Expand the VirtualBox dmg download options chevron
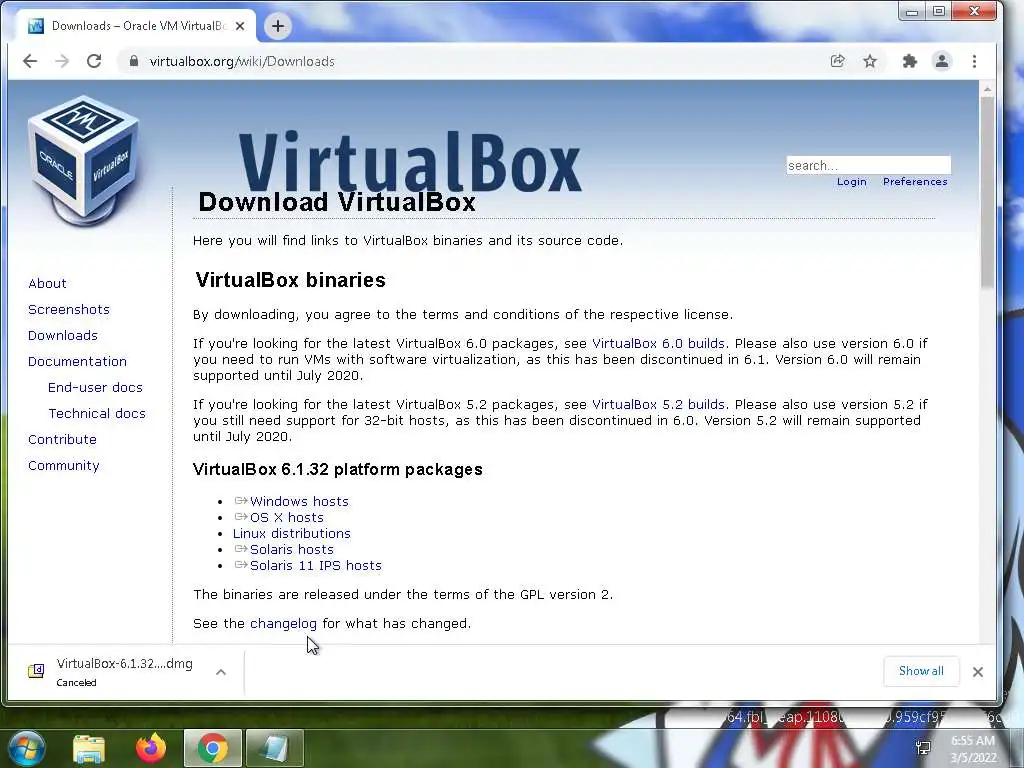Viewport: 1024px width, 768px height. [x=221, y=672]
